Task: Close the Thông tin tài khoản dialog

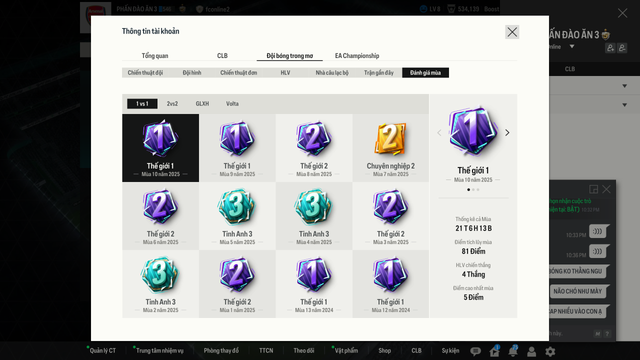Action: (x=512, y=32)
